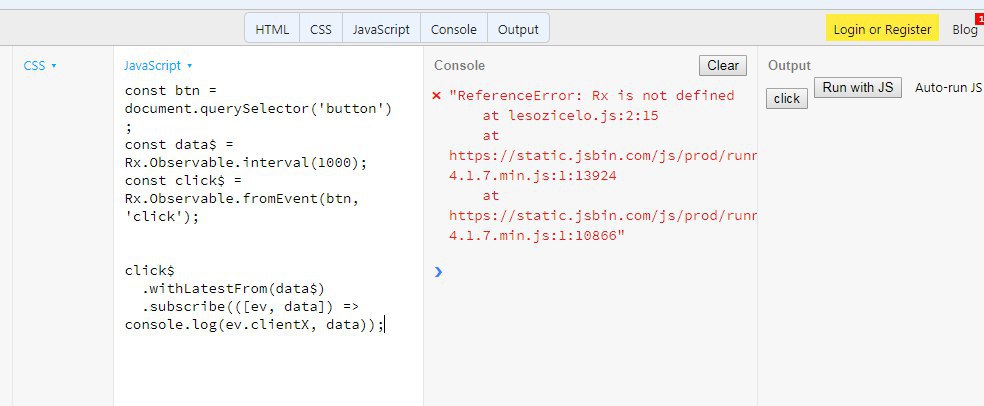Screen dimensions: 984x406
Task: Click the red error X icon
Action: [x=437, y=95]
